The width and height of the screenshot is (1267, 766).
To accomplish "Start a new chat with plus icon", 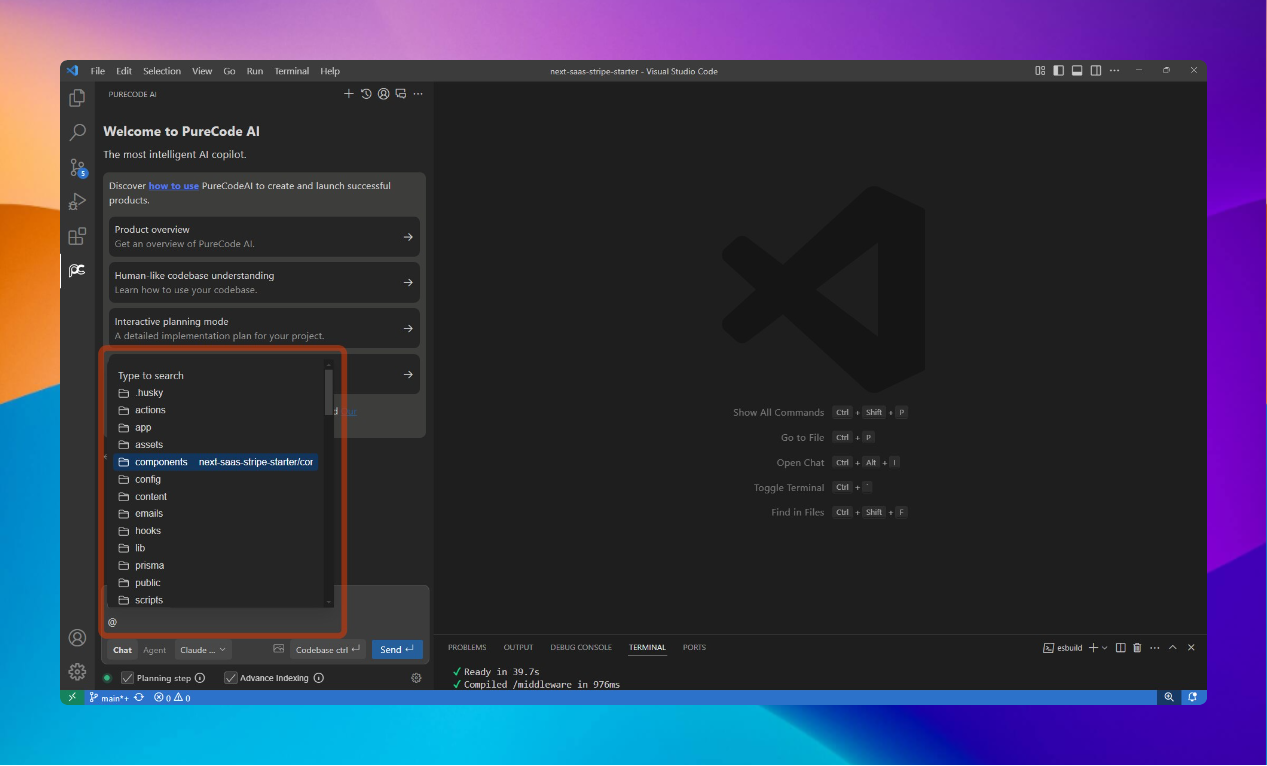I will (349, 94).
